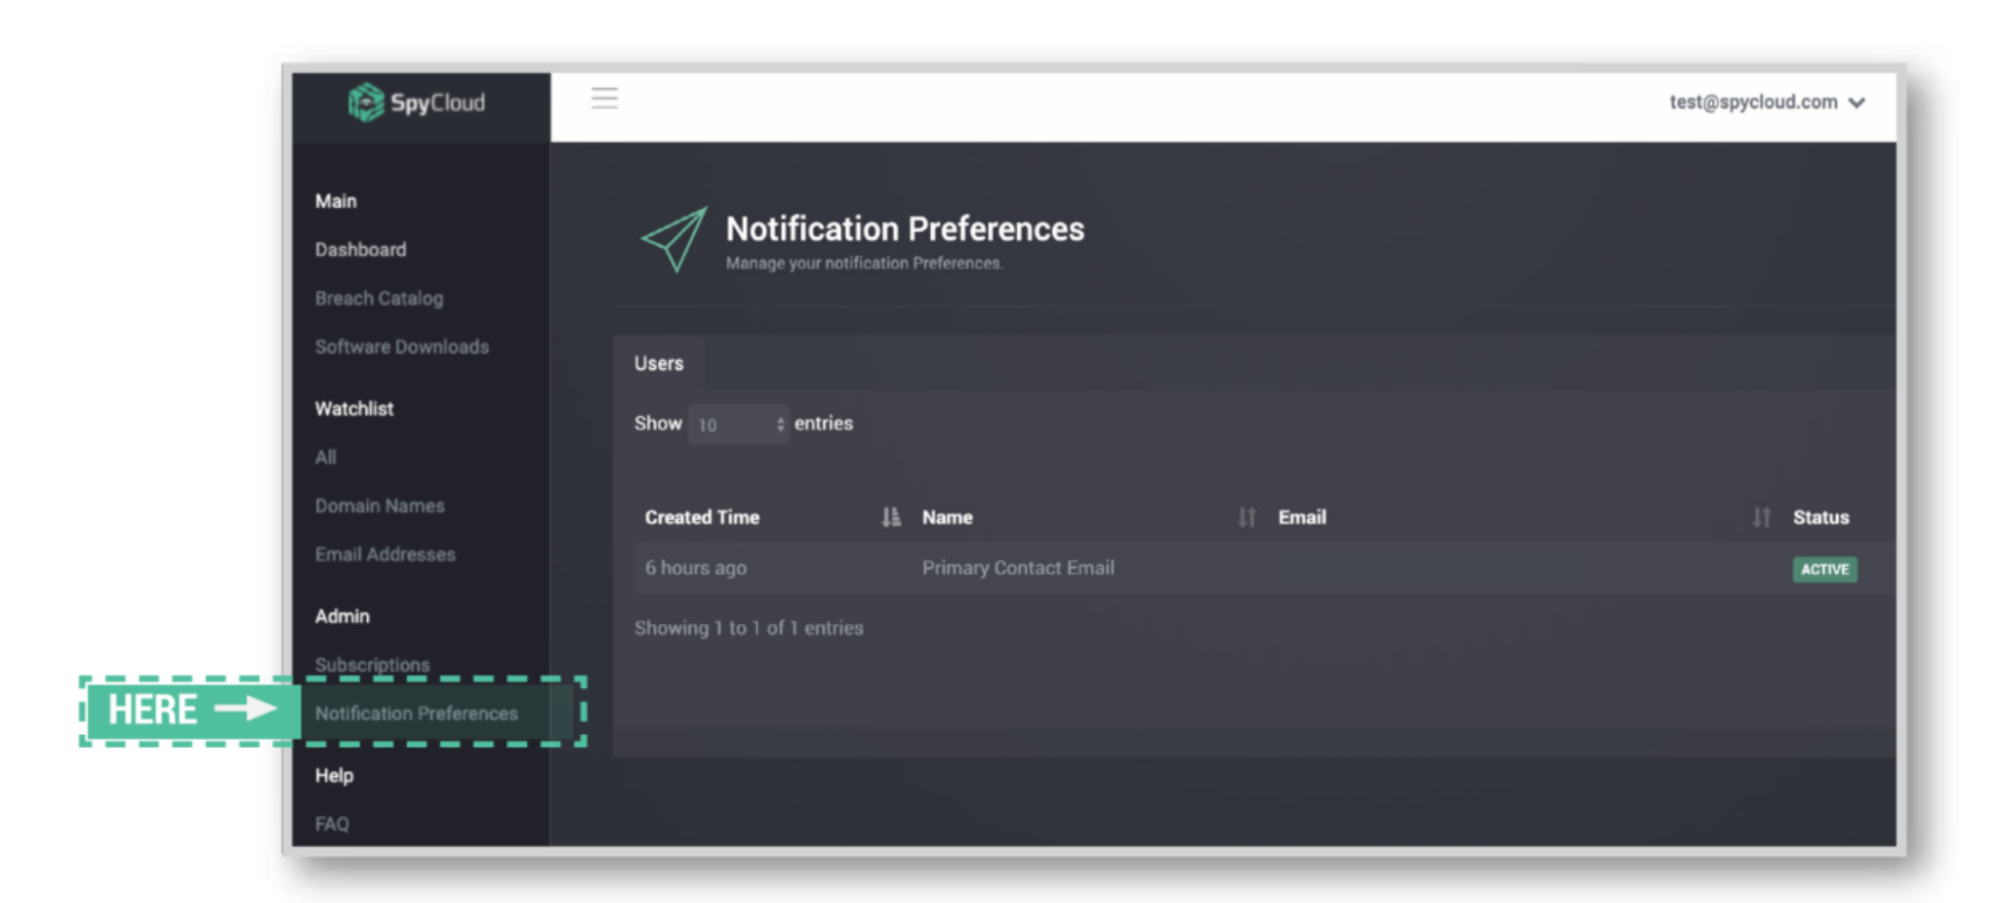Sort by Email column arrows
This screenshot has height=903, width=1999.
coord(1761,517)
